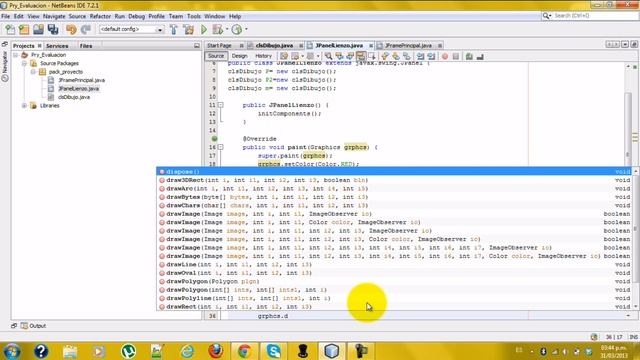Click the Redo toolbar icon
The height and width of the screenshot is (360, 640).
click(x=85, y=29)
